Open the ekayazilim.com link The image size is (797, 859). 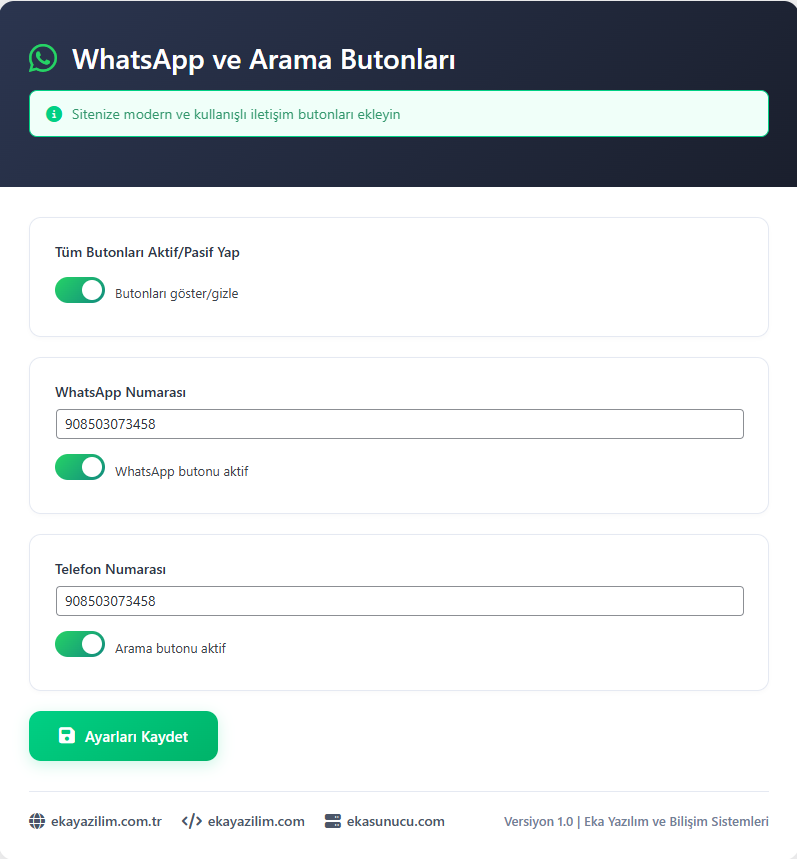[256, 821]
